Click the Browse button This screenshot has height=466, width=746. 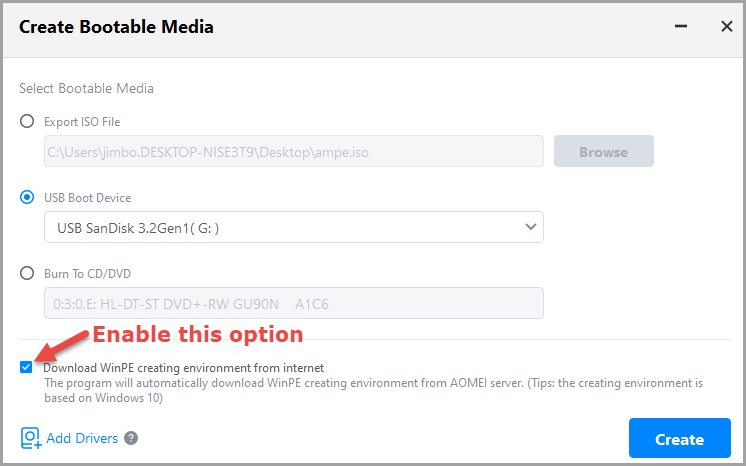tap(603, 152)
